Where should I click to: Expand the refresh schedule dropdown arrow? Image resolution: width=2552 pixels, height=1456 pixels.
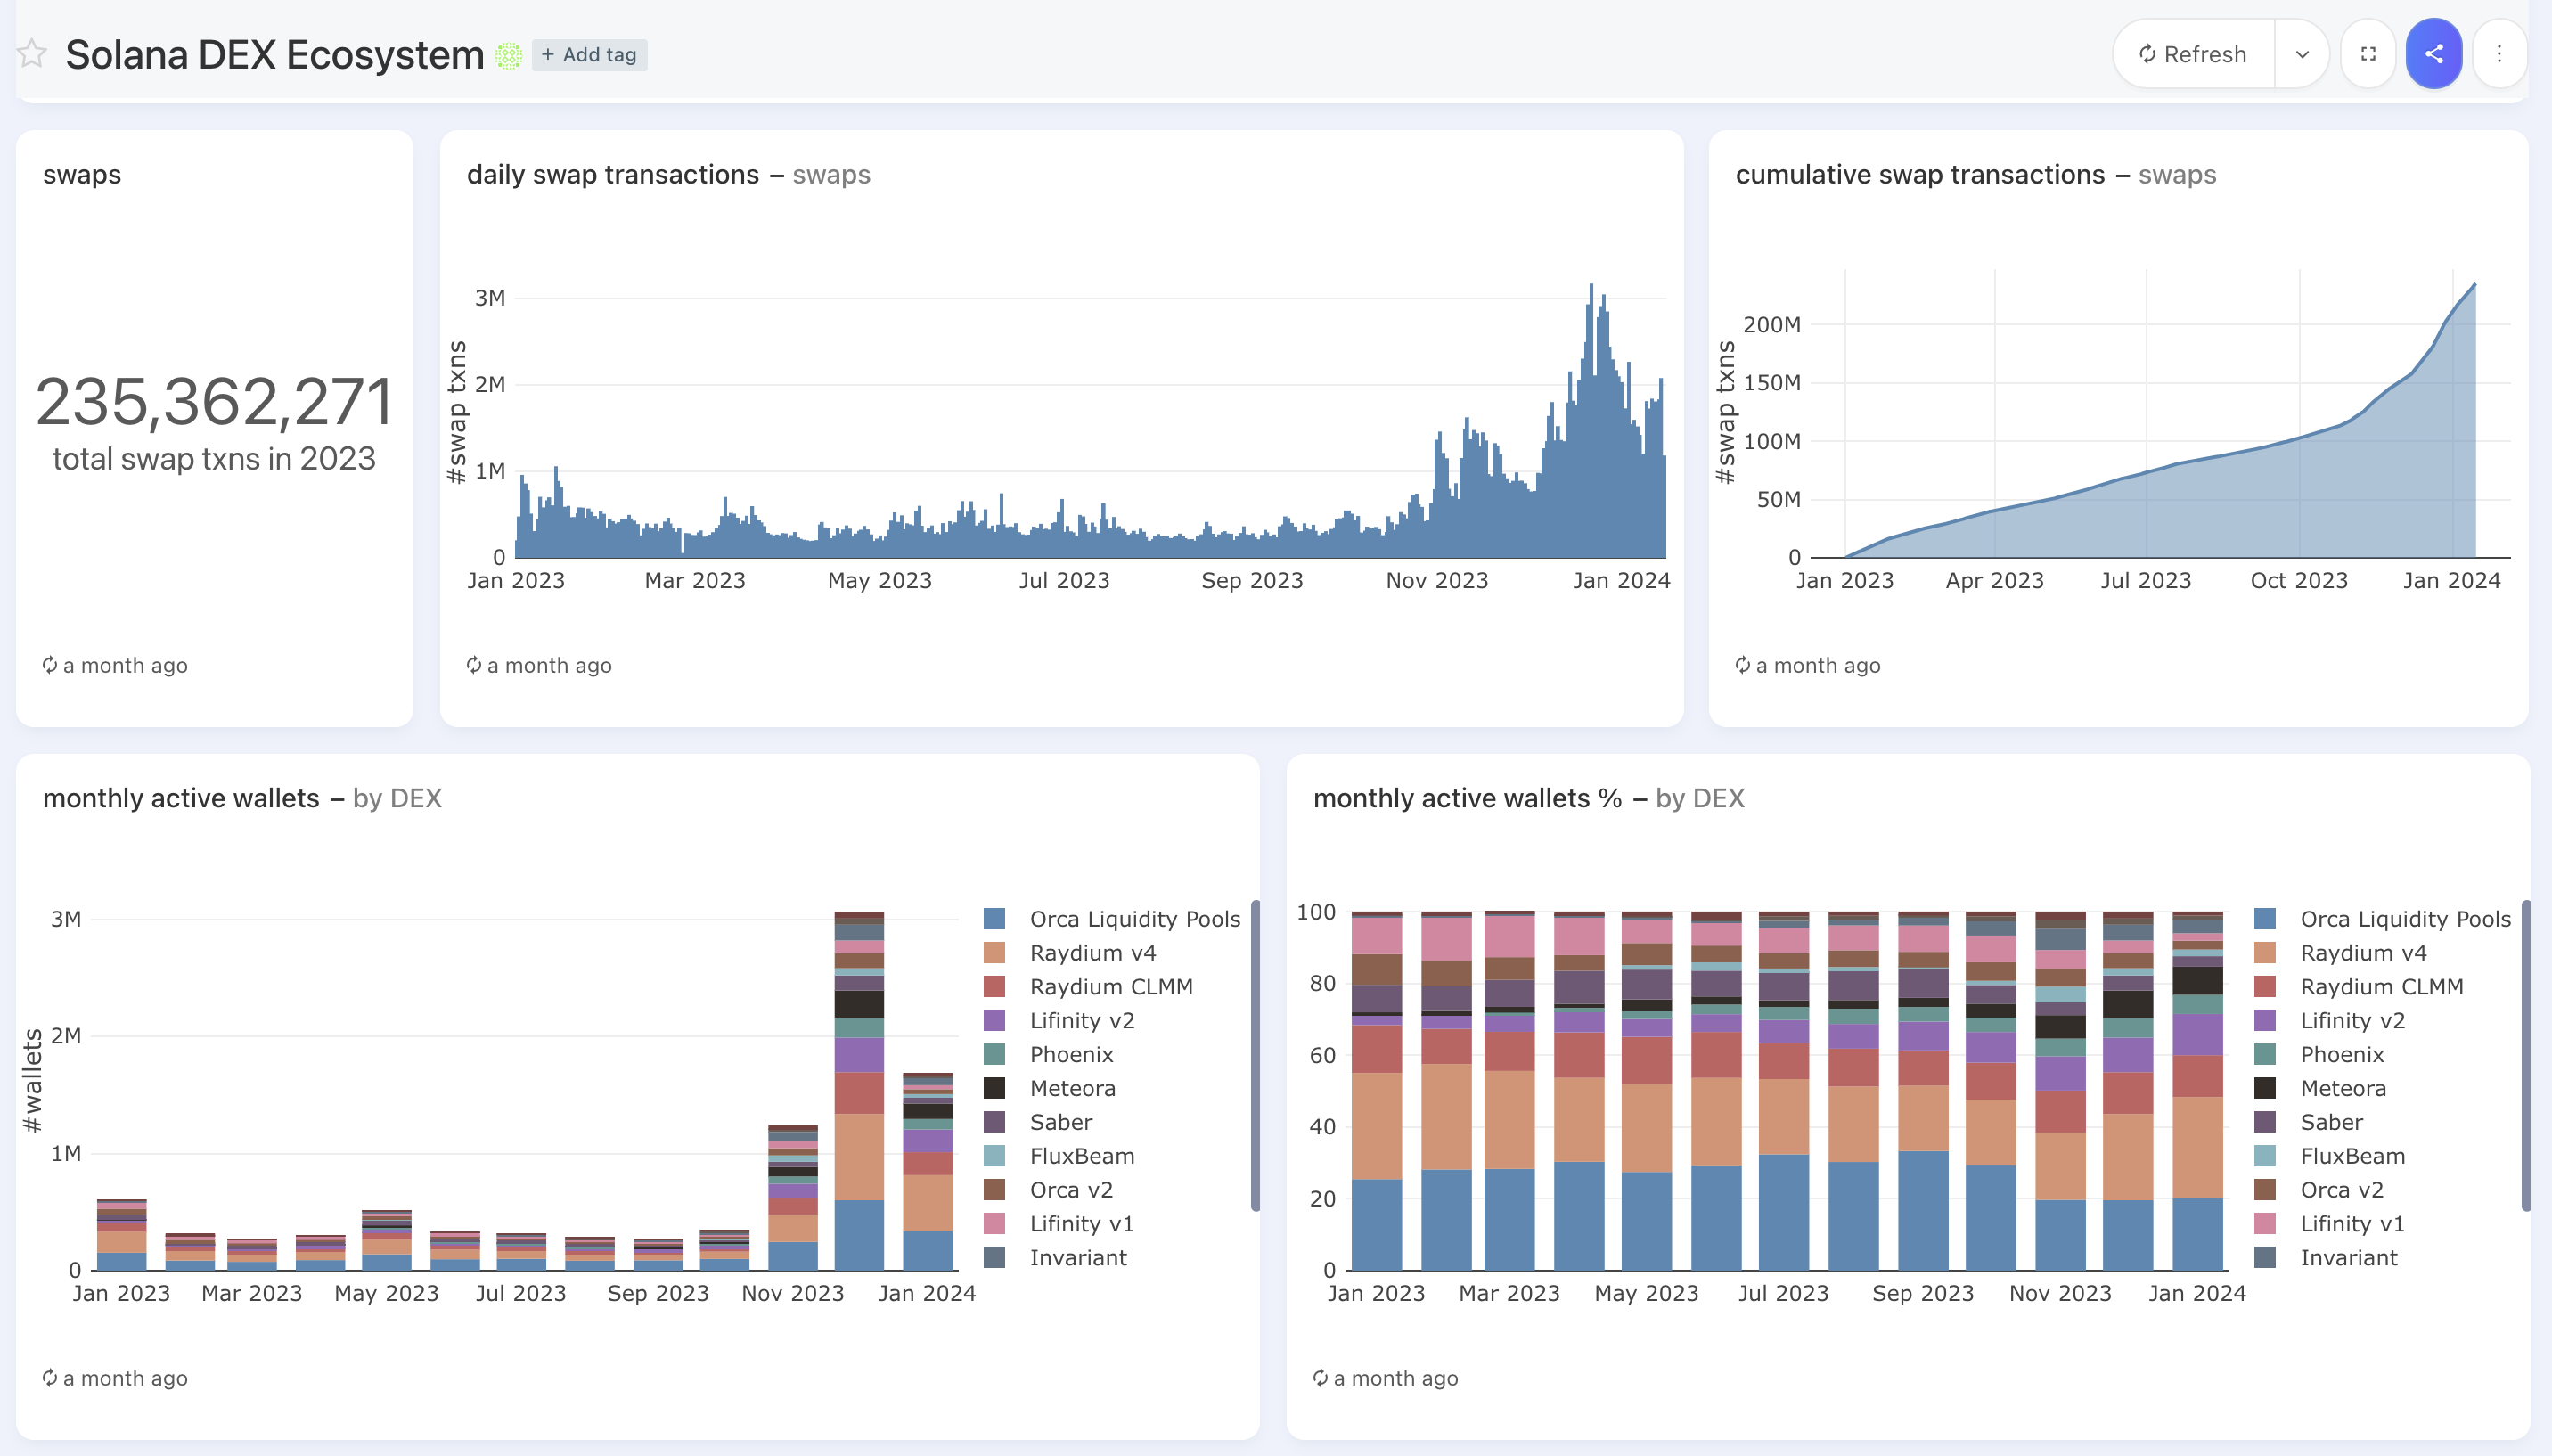(2301, 54)
